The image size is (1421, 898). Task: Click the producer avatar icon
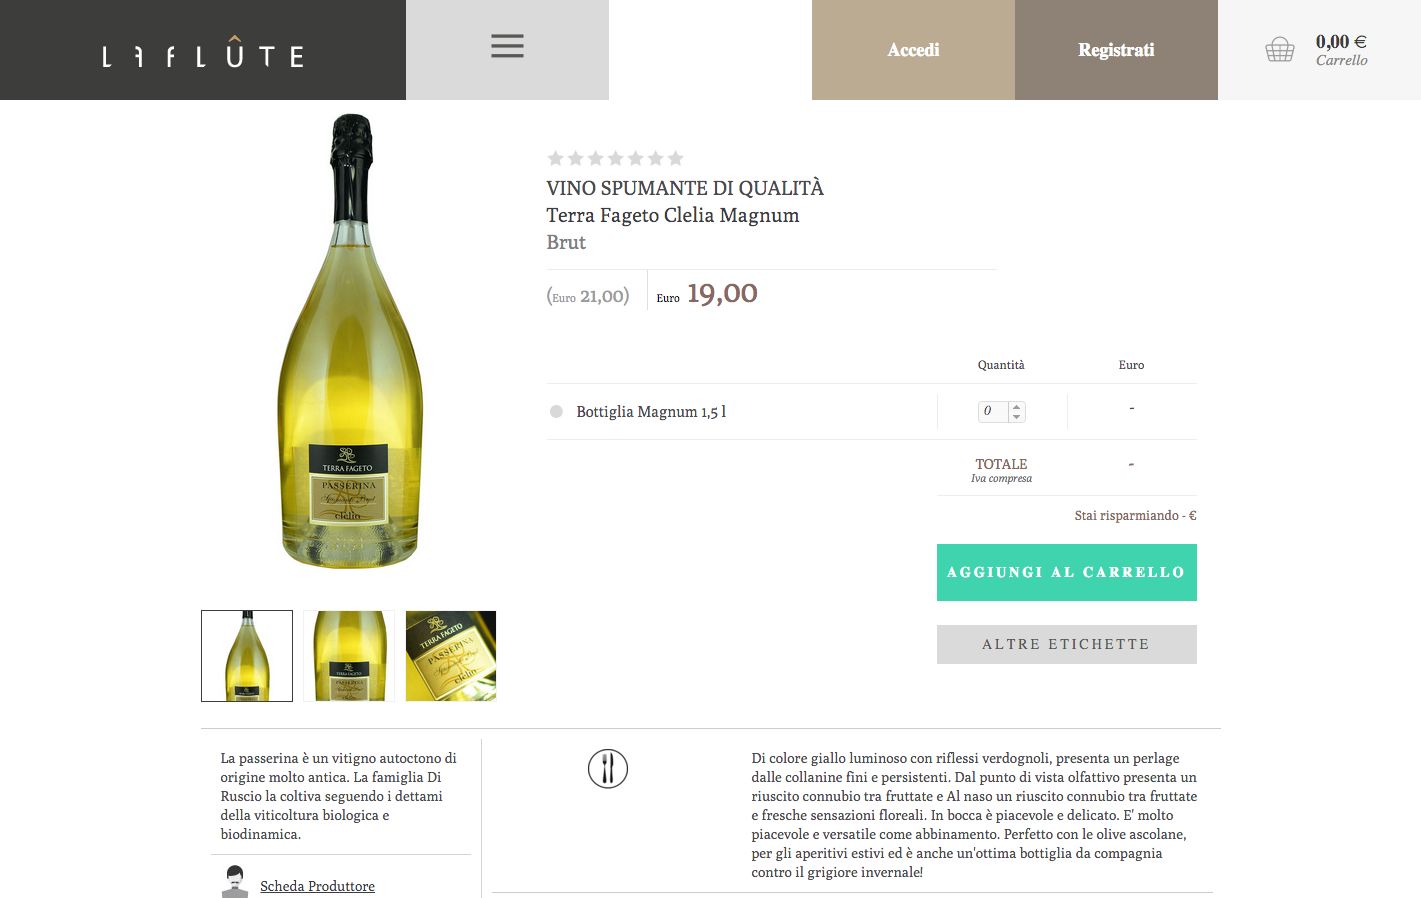point(235,882)
